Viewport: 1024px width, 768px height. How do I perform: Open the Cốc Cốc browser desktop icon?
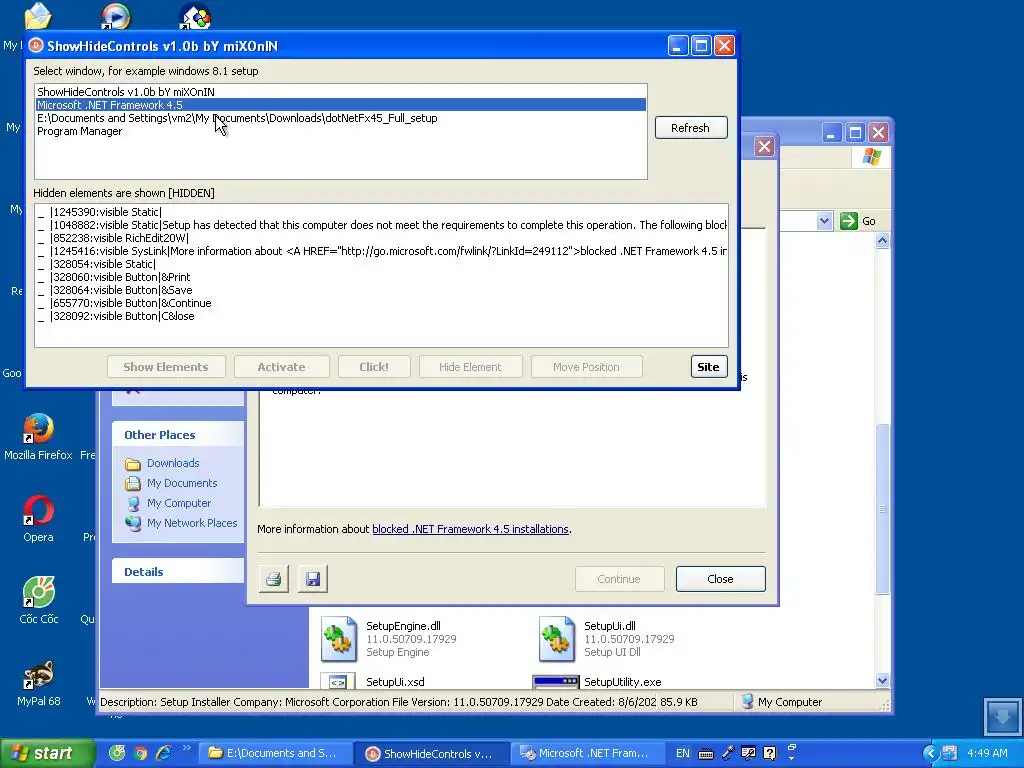coord(39,592)
